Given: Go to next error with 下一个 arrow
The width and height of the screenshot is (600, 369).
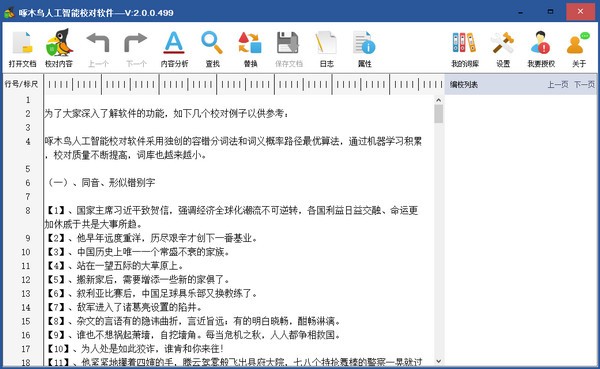Looking at the screenshot, I should point(136,49).
